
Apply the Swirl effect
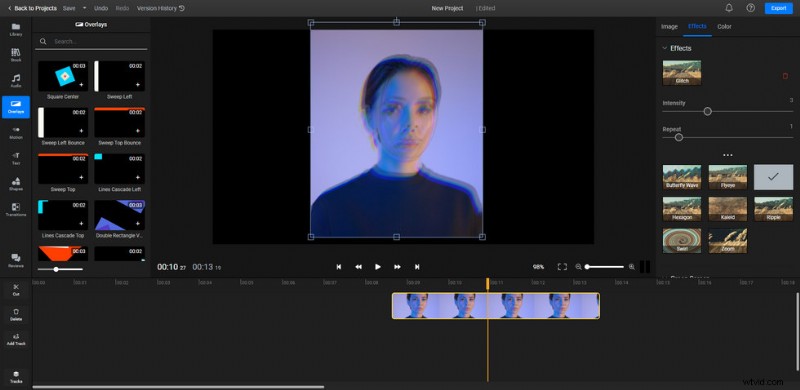(x=682, y=241)
